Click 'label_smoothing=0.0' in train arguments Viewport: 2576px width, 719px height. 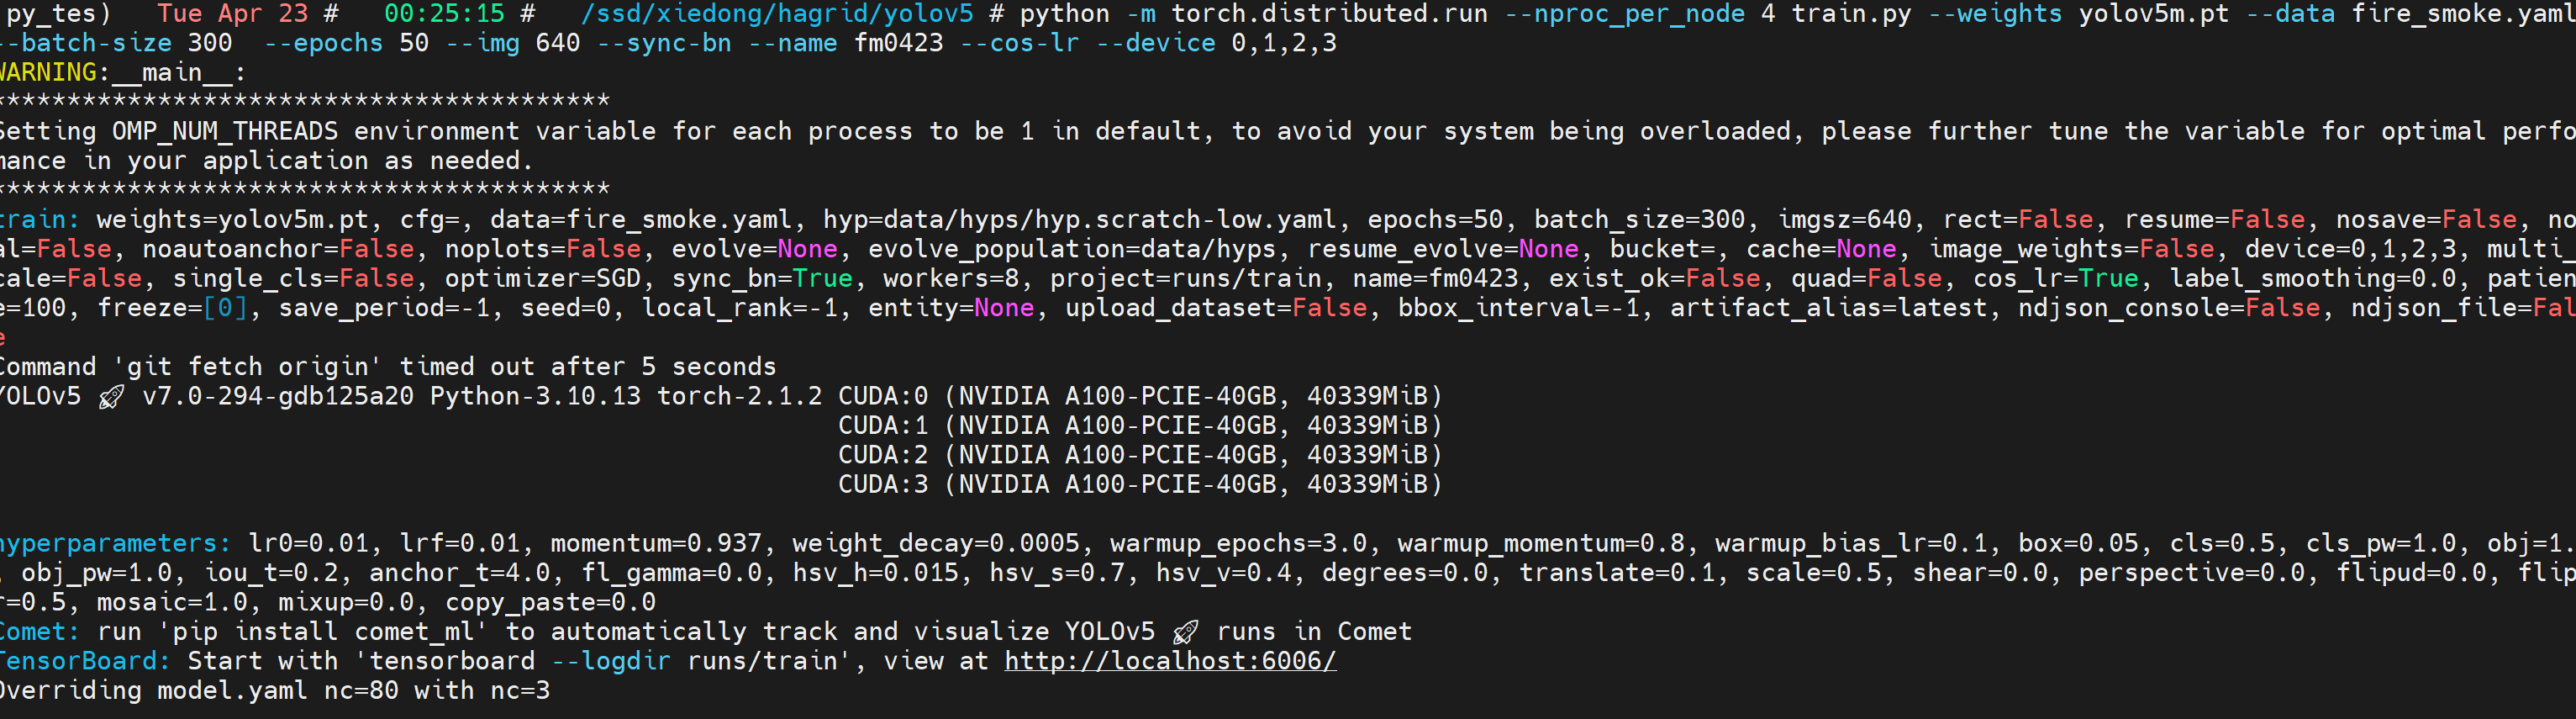click(2313, 279)
